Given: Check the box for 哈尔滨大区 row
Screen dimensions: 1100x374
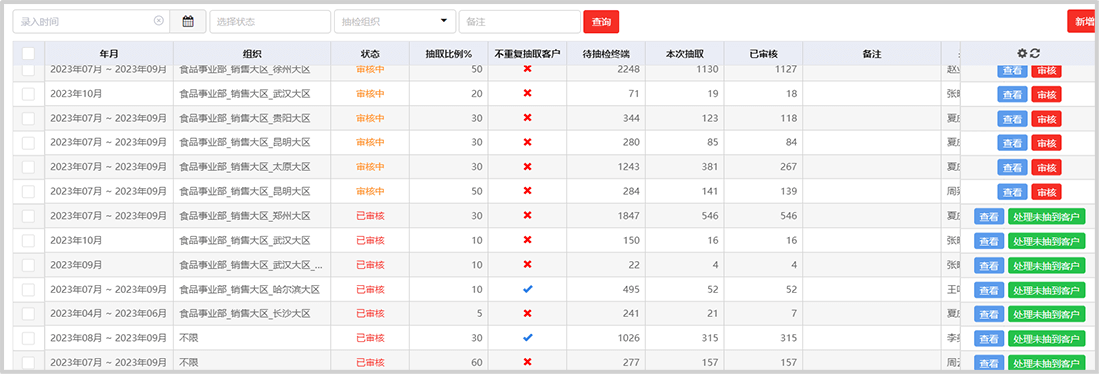Looking at the screenshot, I should (x=28, y=289).
